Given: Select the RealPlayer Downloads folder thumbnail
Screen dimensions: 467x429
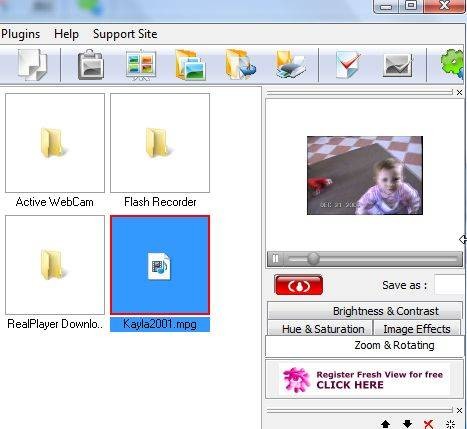Looking at the screenshot, I should 55,265.
